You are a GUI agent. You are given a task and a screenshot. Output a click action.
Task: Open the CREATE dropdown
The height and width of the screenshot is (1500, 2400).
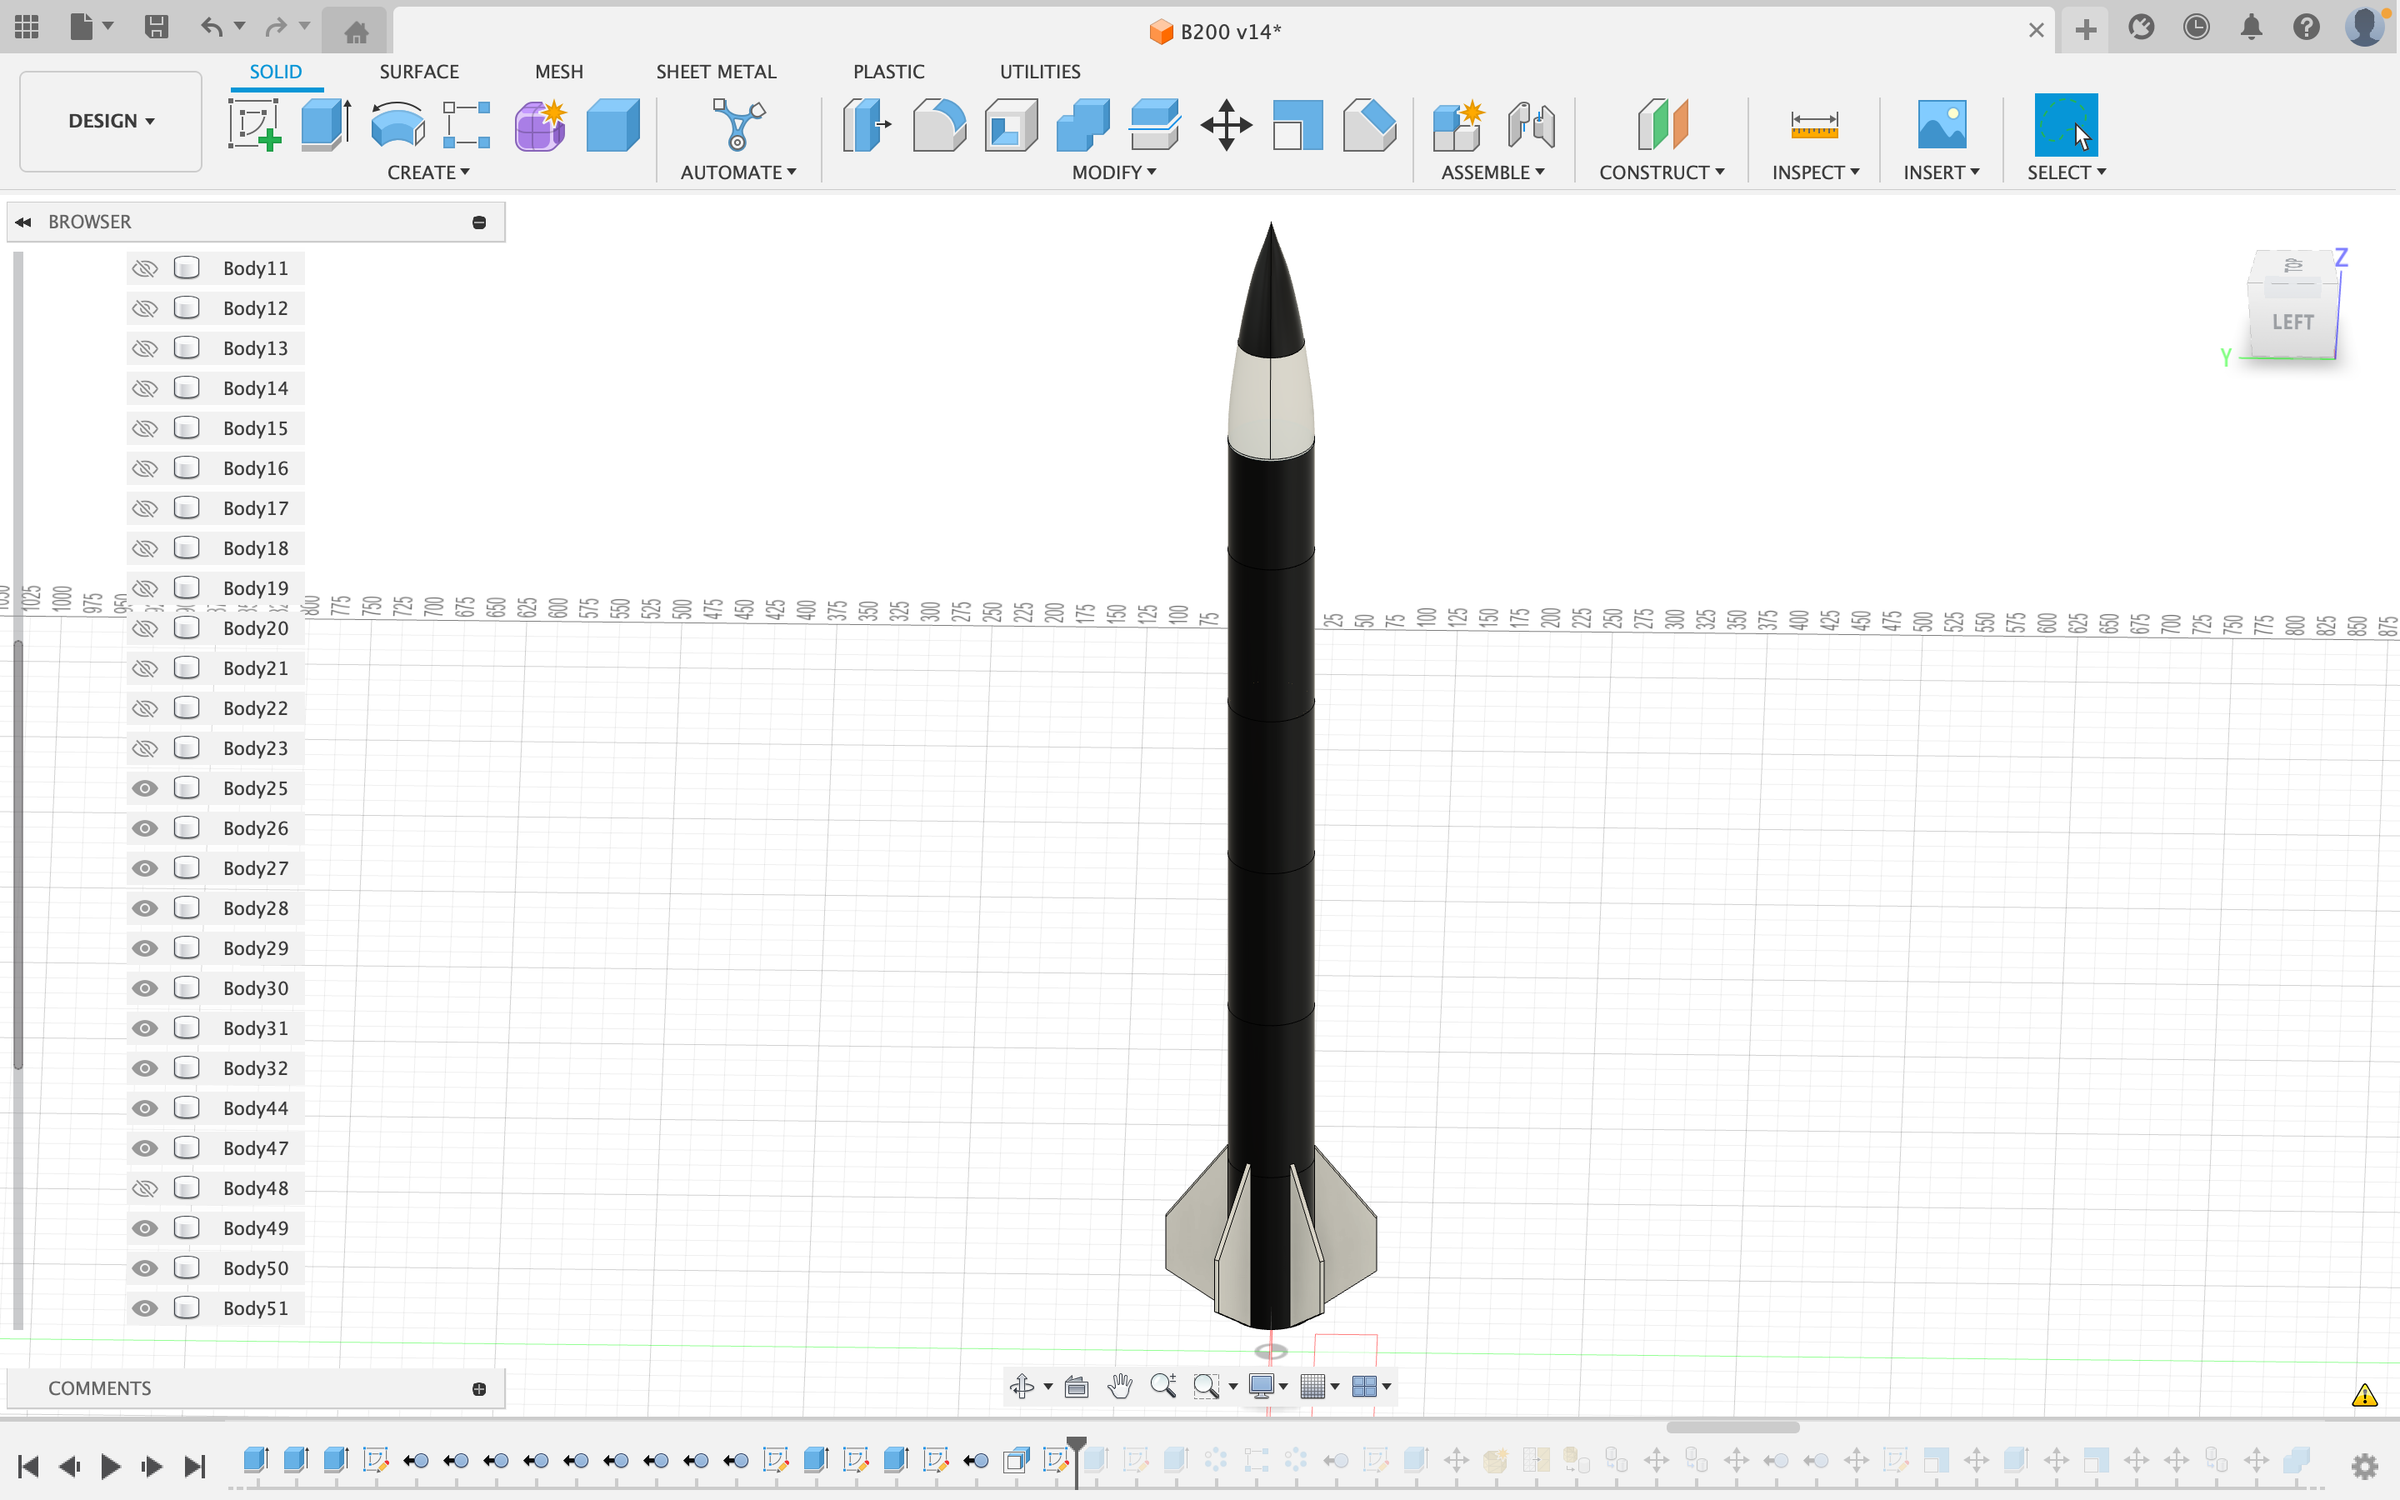click(428, 172)
